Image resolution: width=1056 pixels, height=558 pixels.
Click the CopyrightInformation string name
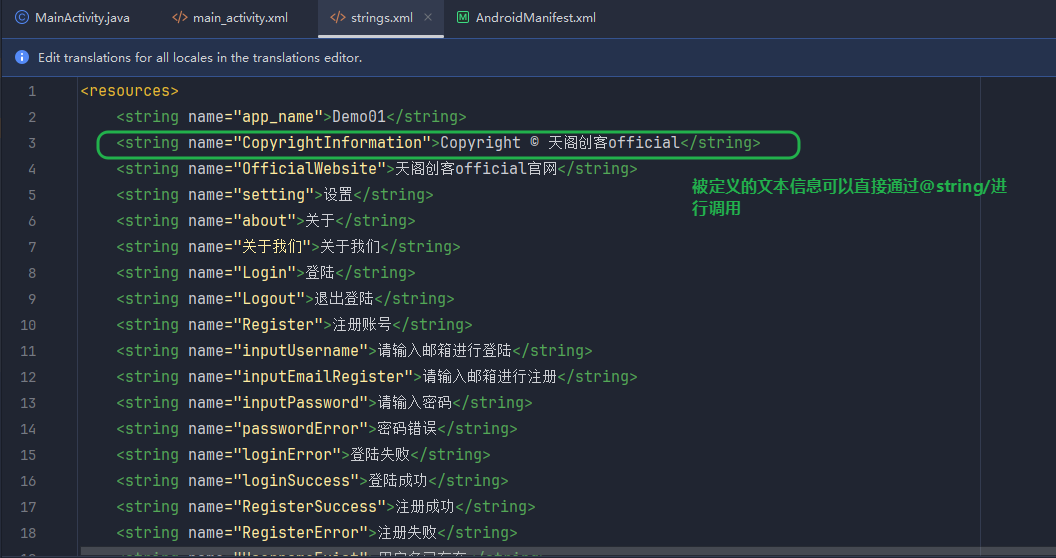[x=332, y=143]
